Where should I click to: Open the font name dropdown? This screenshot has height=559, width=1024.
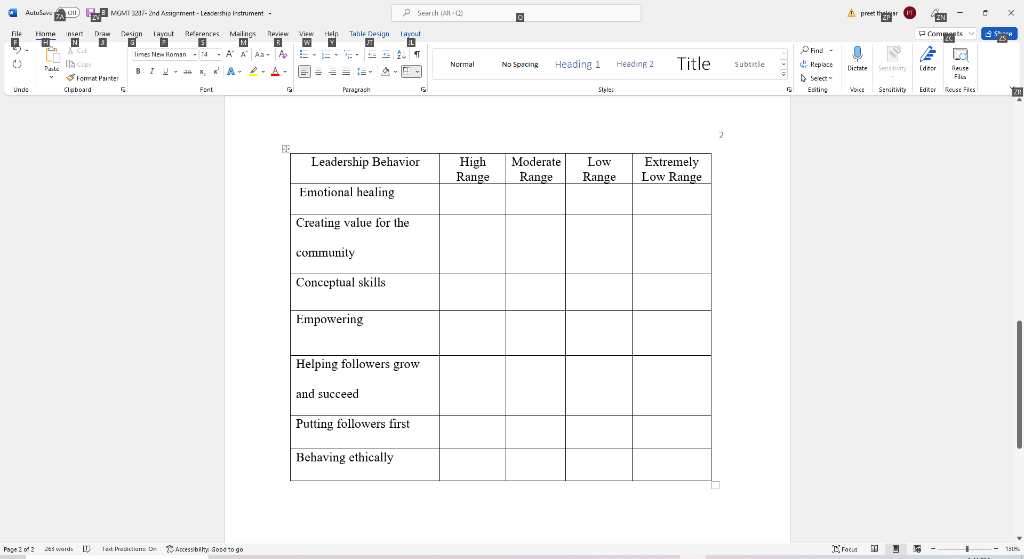coord(195,54)
